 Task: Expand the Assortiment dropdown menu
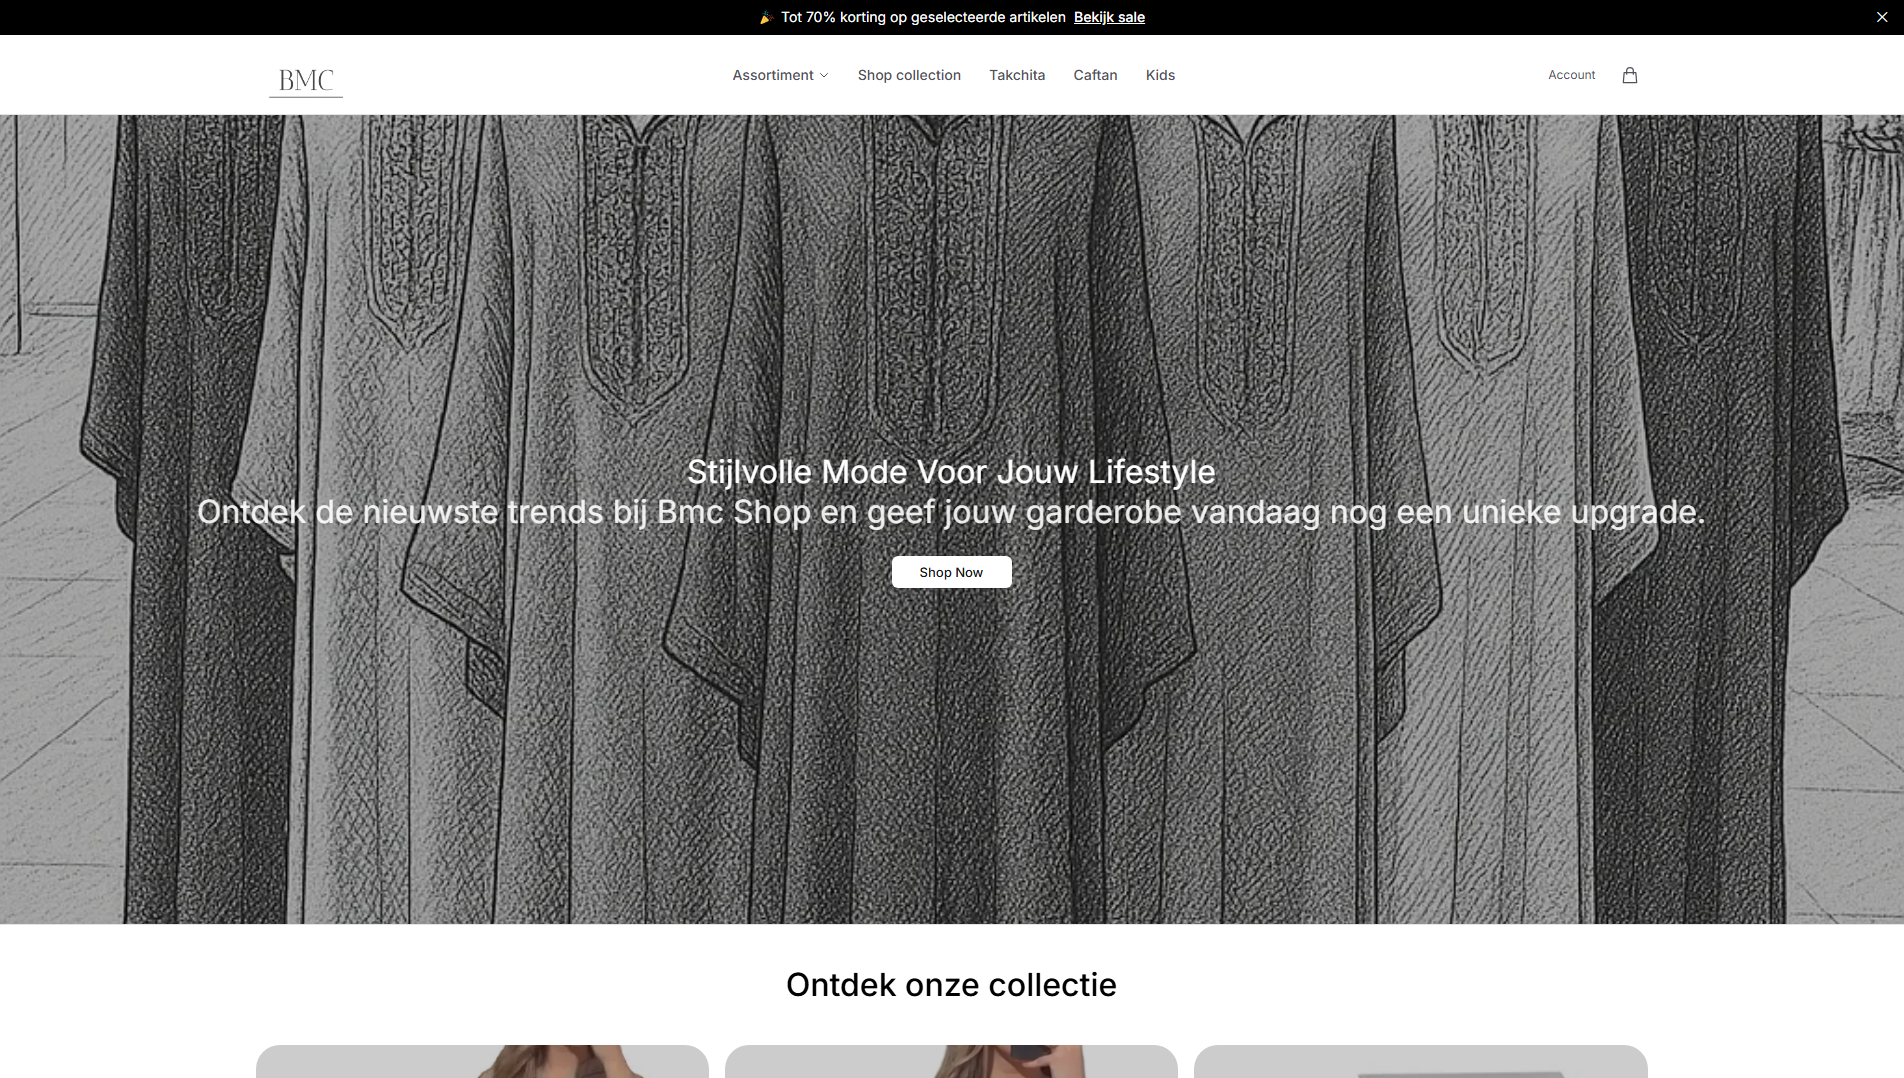point(780,75)
